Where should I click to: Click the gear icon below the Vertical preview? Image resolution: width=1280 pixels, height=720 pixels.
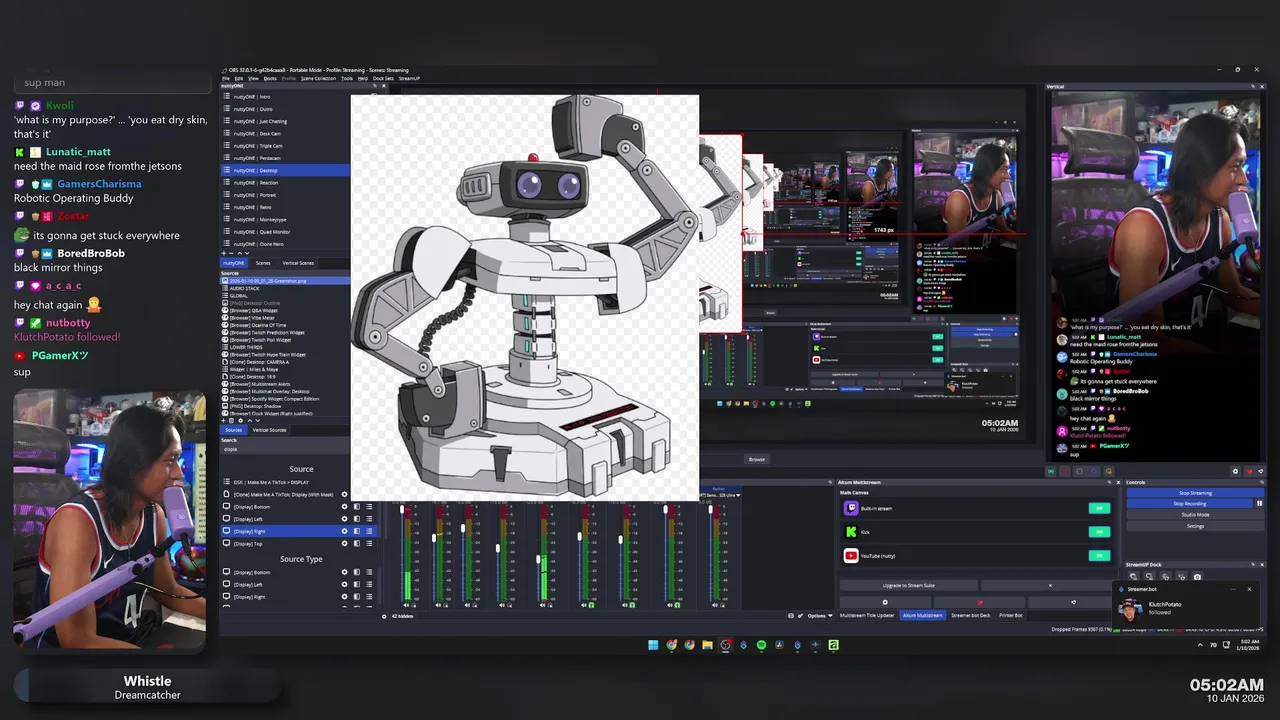pos(1235,471)
